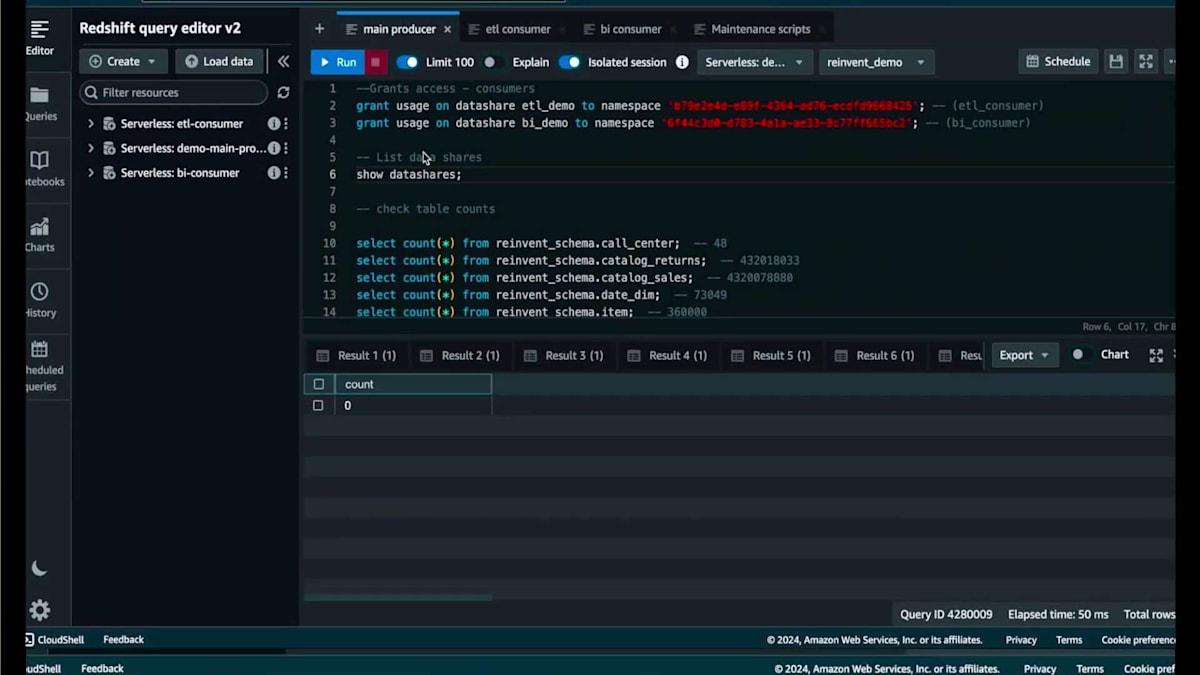Show info for Serverless: bi-consumer
The height and width of the screenshot is (675, 1200).
(274, 173)
